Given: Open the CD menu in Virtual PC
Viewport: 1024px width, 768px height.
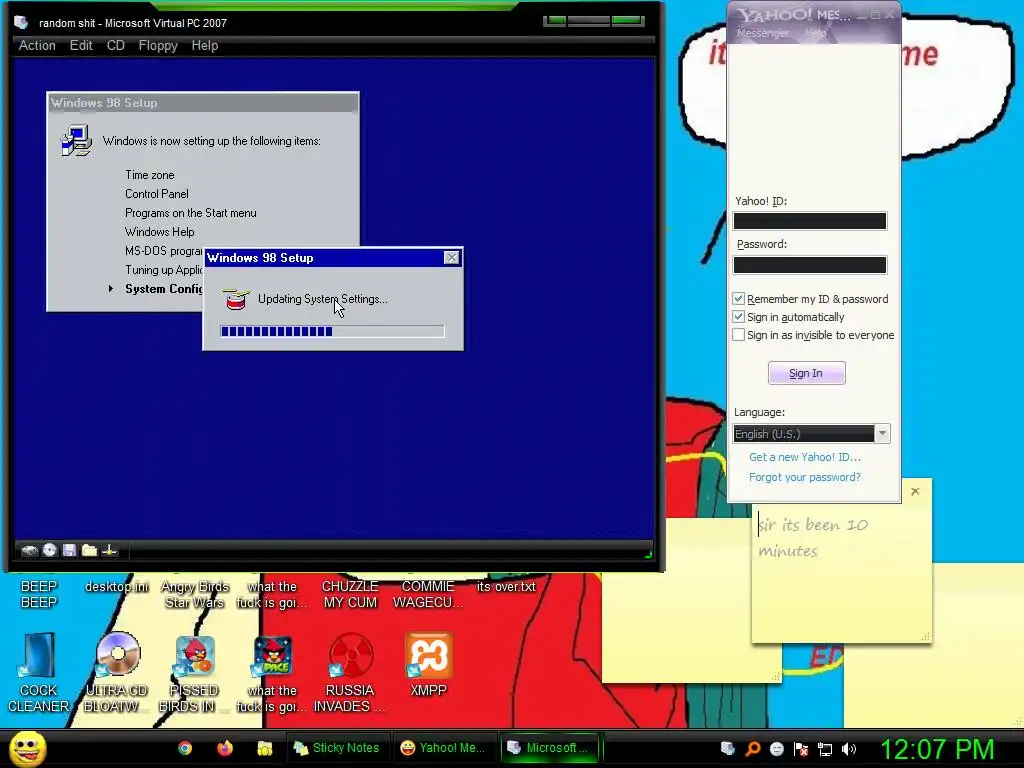Looking at the screenshot, I should [x=116, y=46].
